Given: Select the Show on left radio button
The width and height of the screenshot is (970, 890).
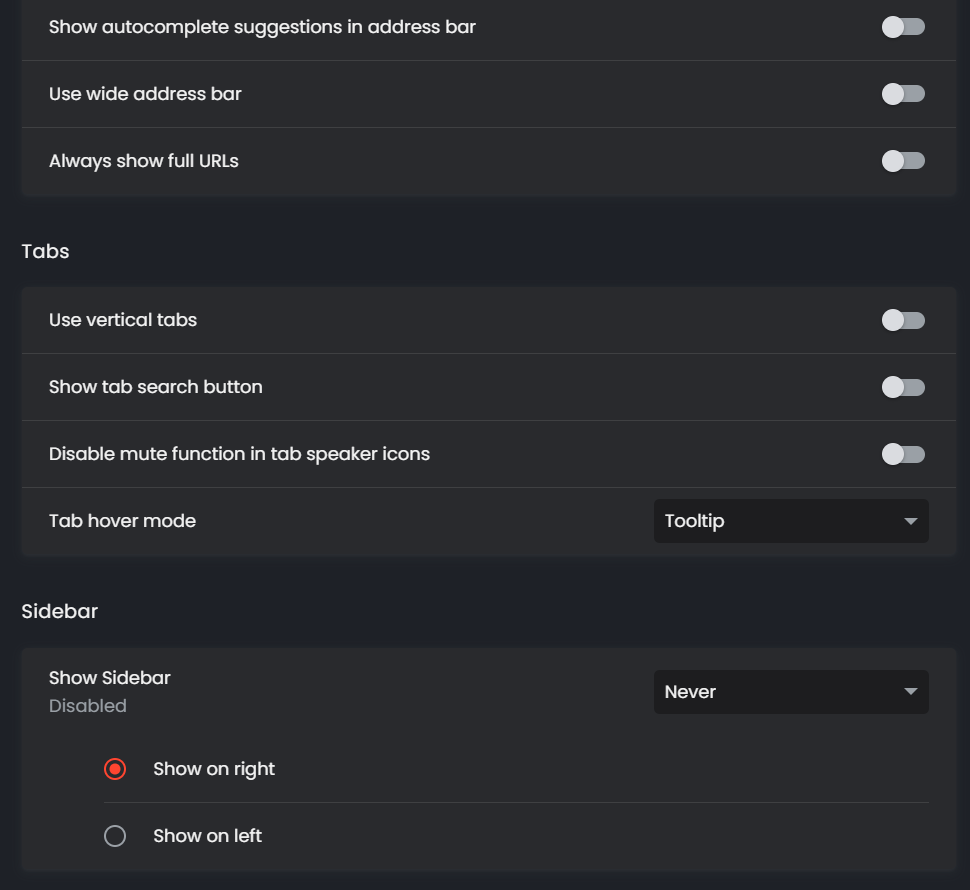Looking at the screenshot, I should click(x=115, y=836).
